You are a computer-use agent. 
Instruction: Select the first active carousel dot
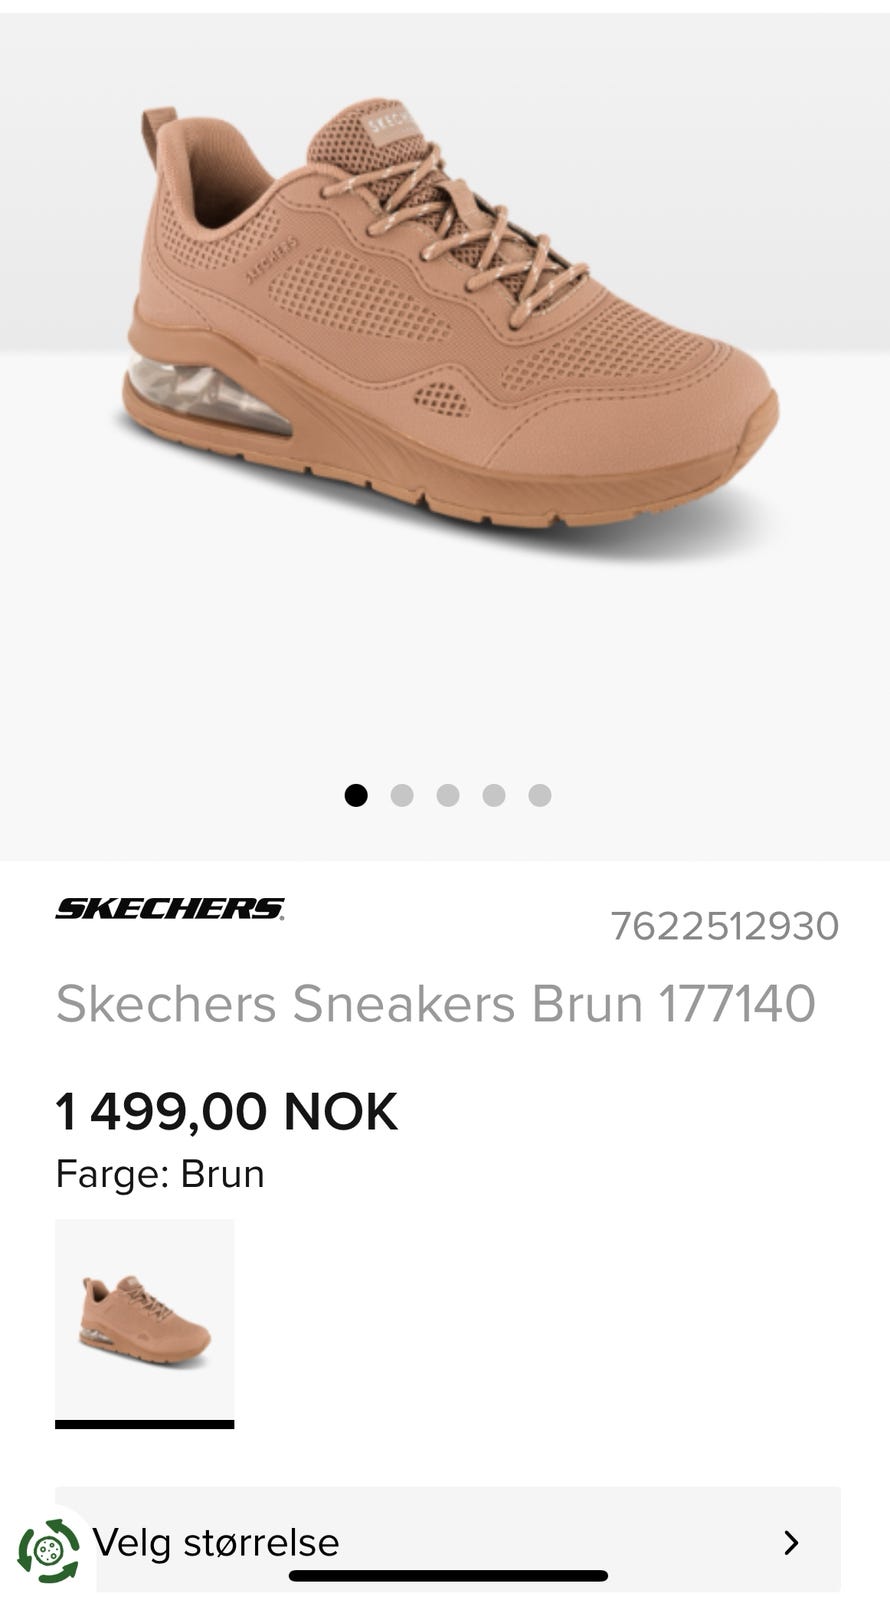coord(356,795)
